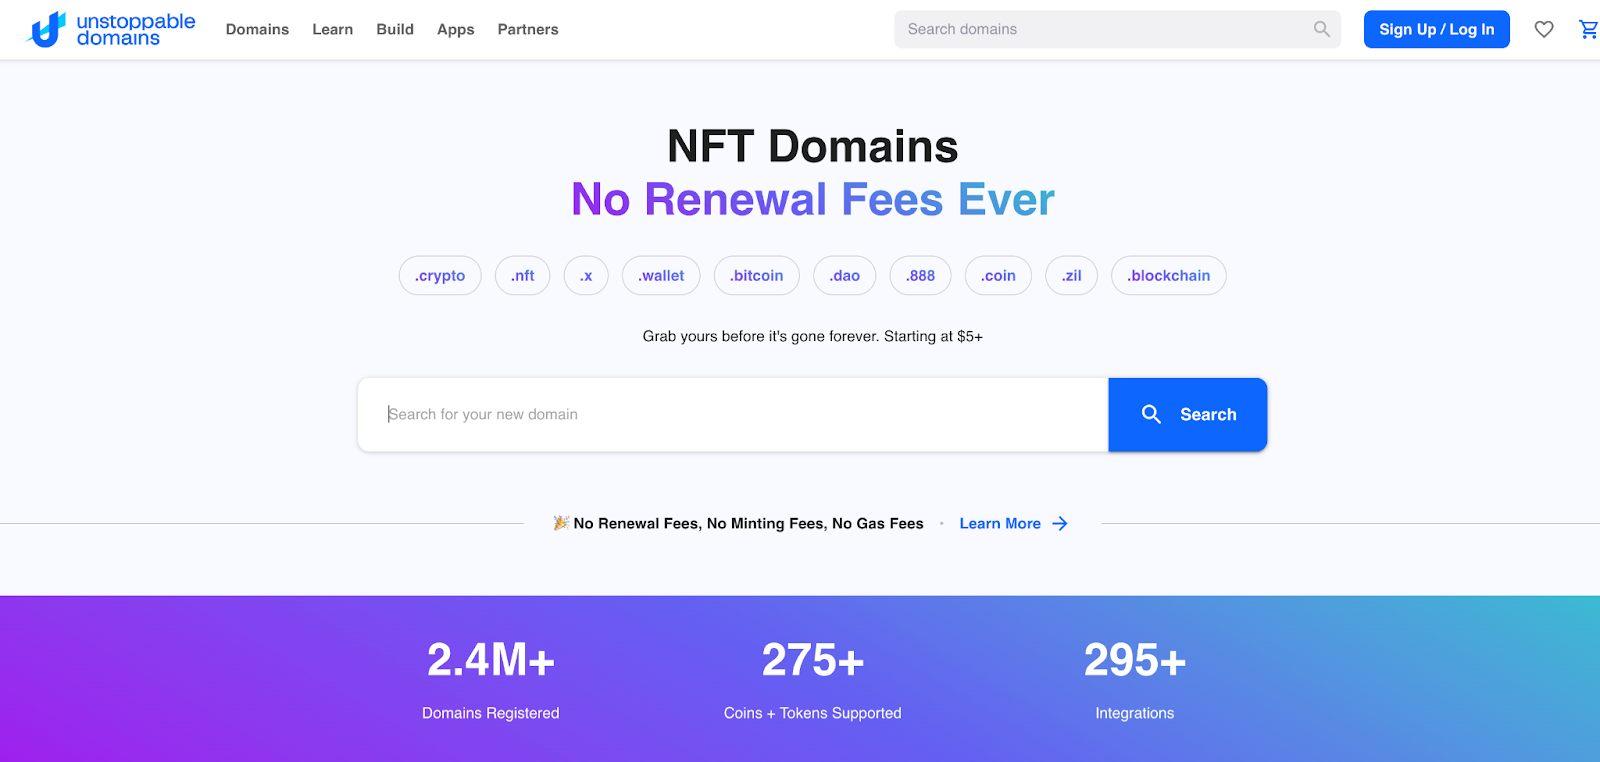The width and height of the screenshot is (1600, 762).
Task: Select the .bitcoin domain chip
Action: [x=757, y=276]
